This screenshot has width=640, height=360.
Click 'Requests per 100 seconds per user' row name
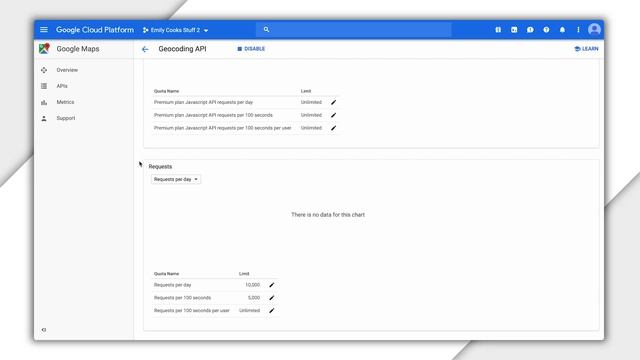point(191,311)
